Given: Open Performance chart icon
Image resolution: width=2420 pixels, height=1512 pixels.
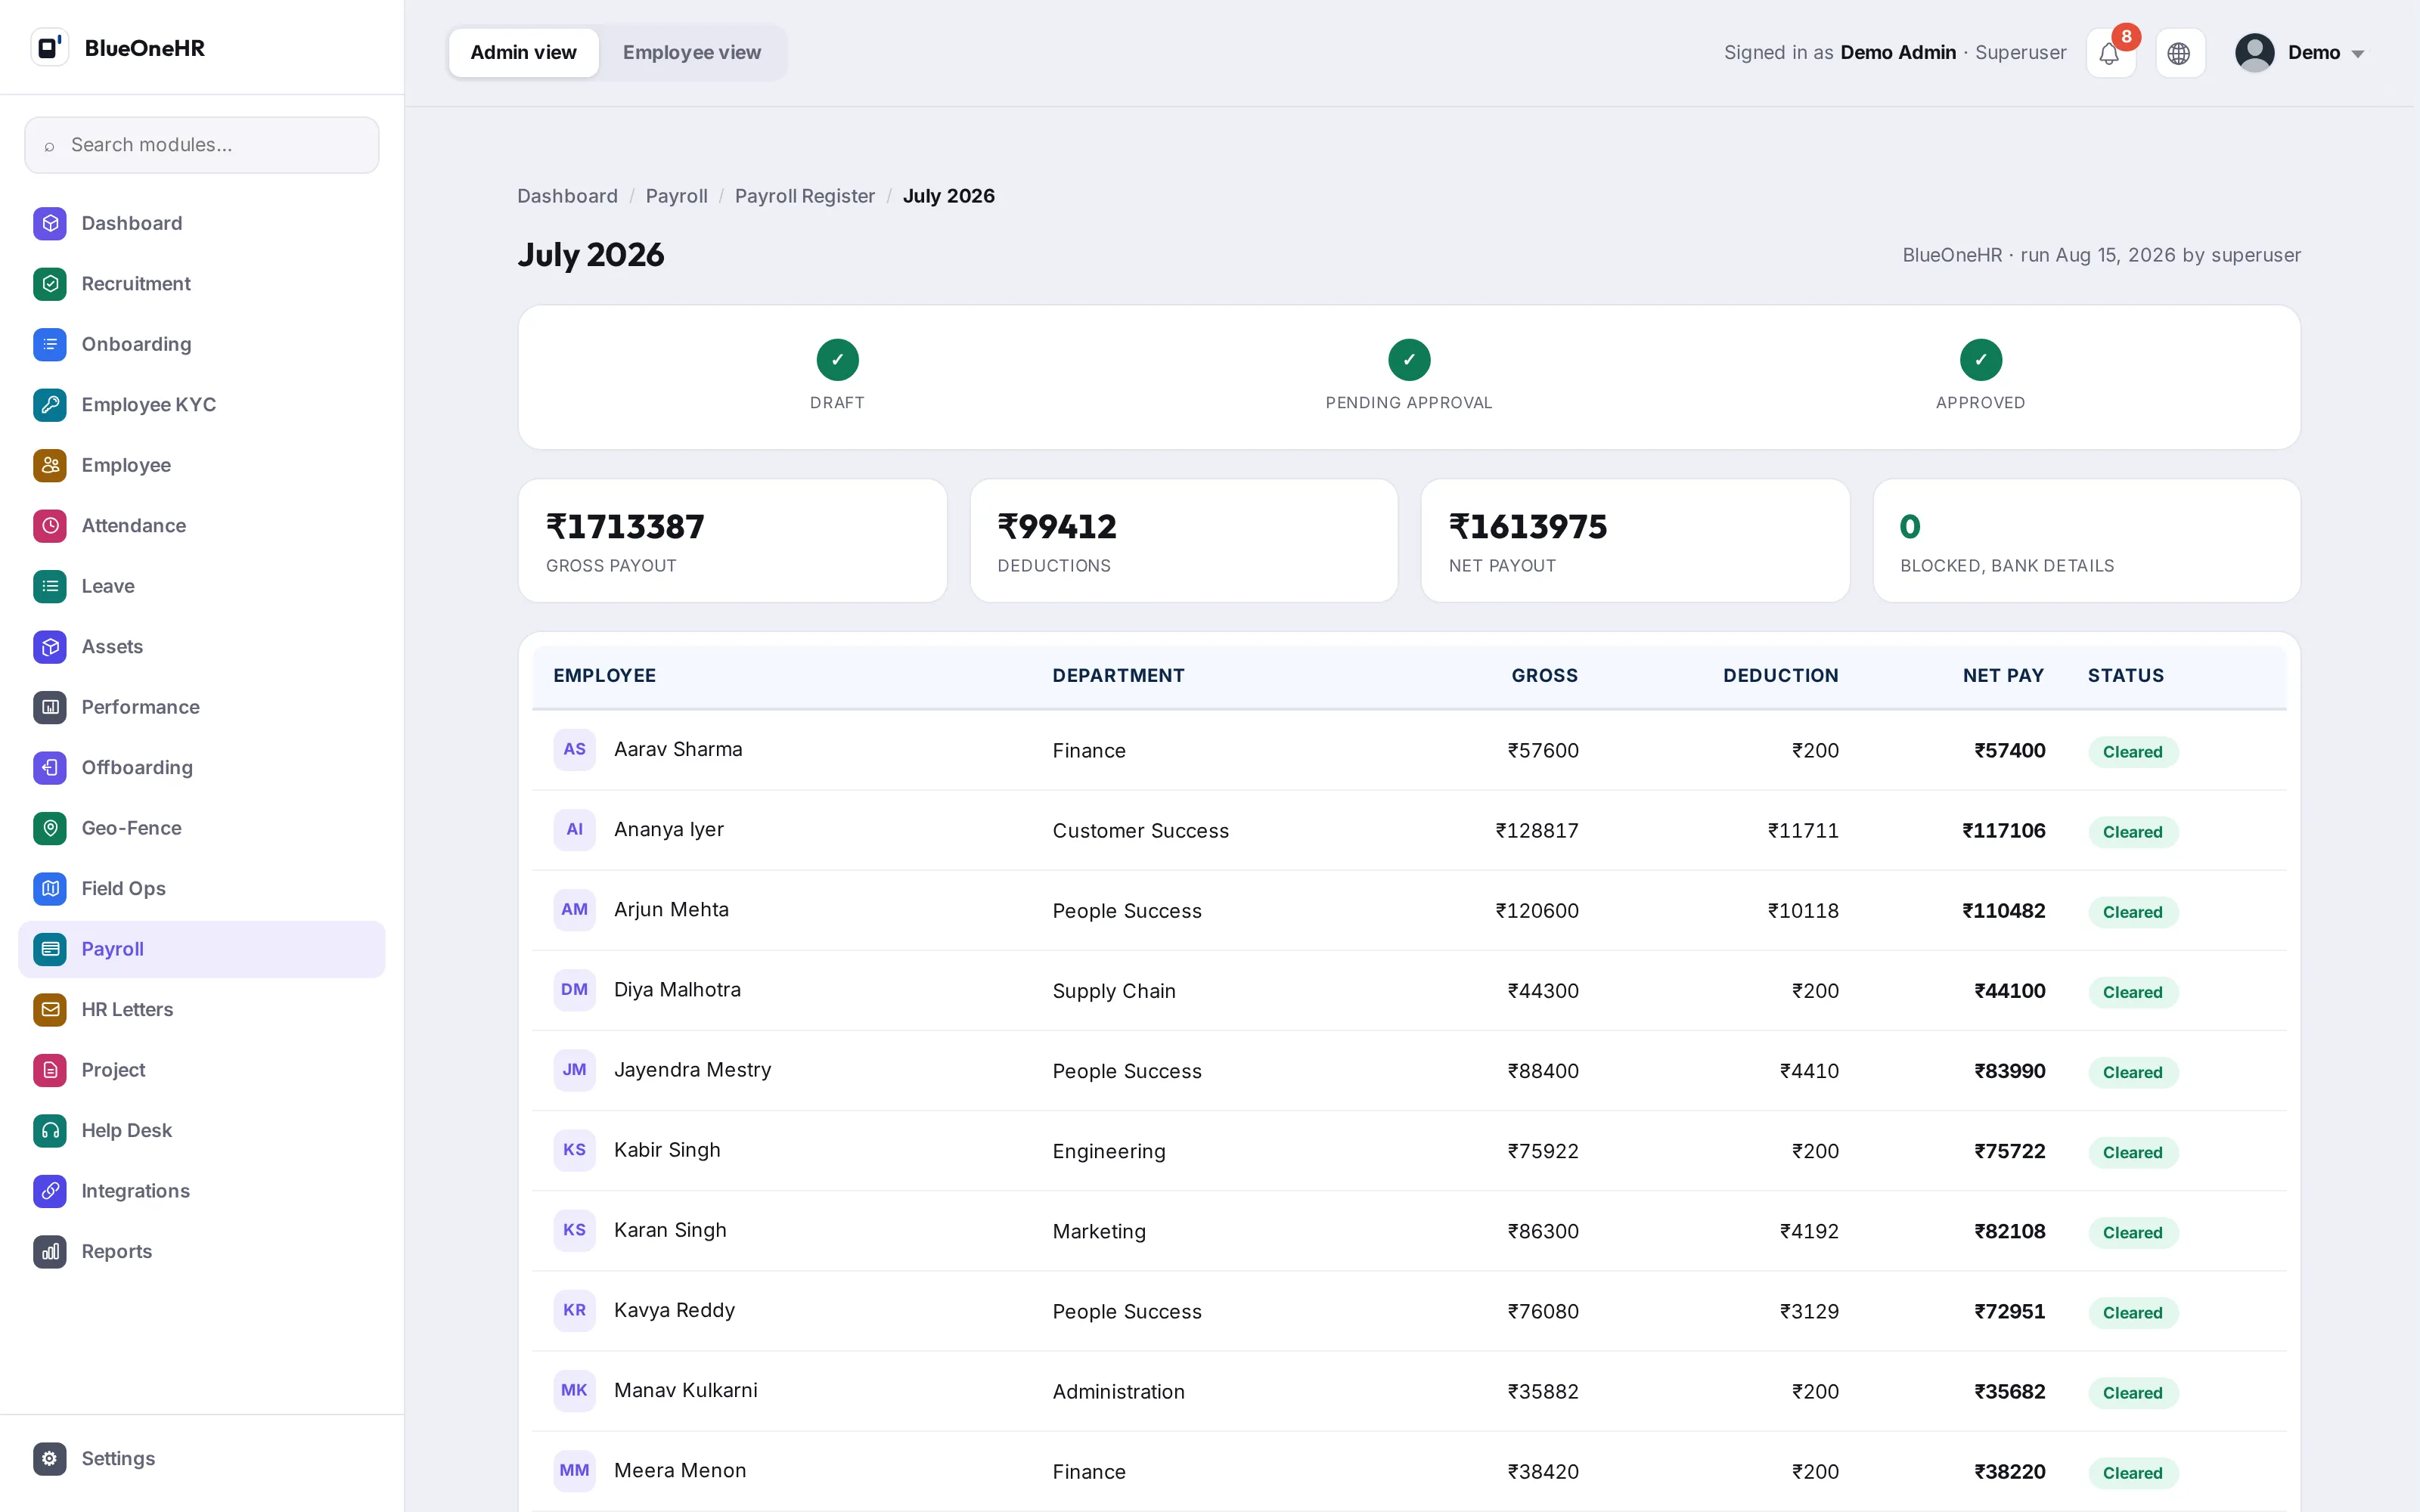Looking at the screenshot, I should click(50, 707).
